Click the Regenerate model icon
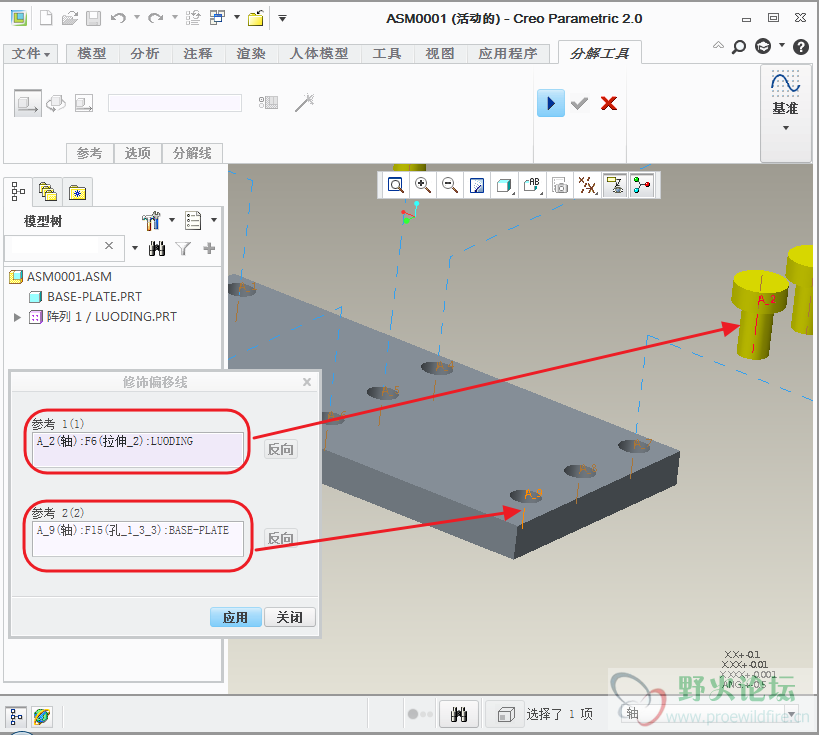Viewport: 819px width, 735px height. 193,18
